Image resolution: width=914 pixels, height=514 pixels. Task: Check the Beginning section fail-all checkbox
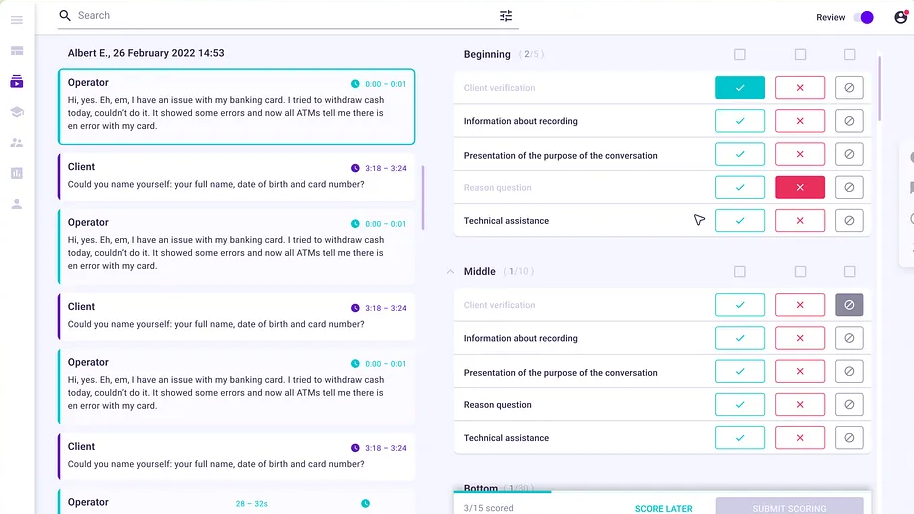click(x=800, y=54)
